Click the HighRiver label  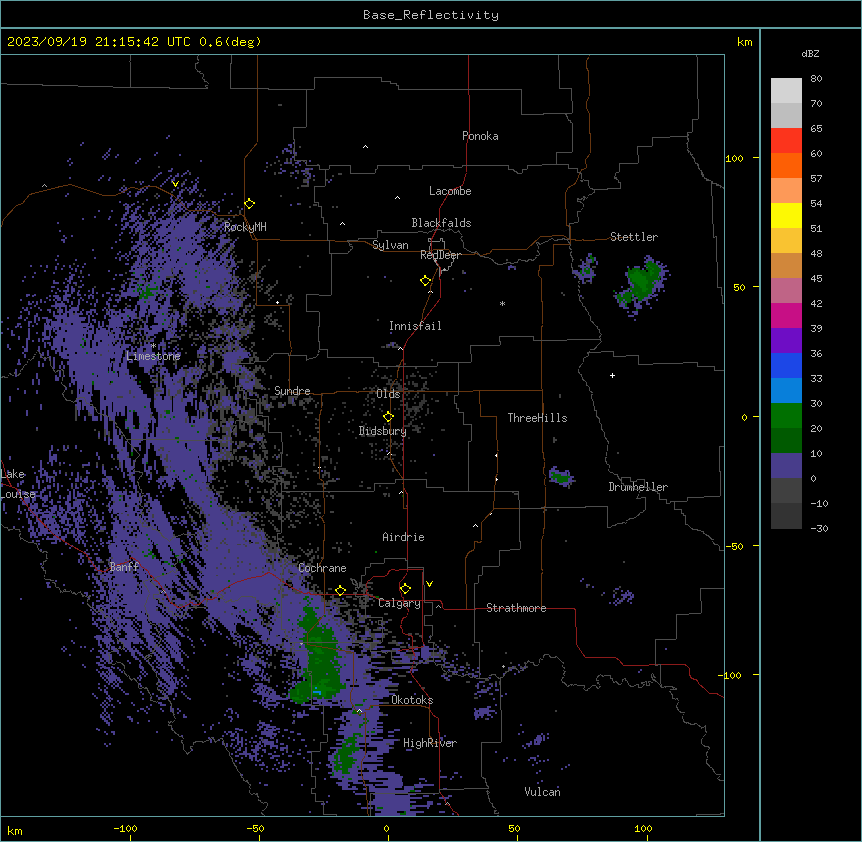(430, 743)
